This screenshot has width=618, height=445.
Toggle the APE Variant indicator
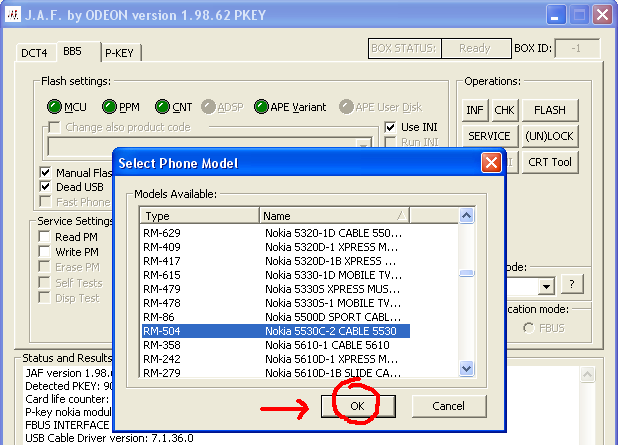261,106
